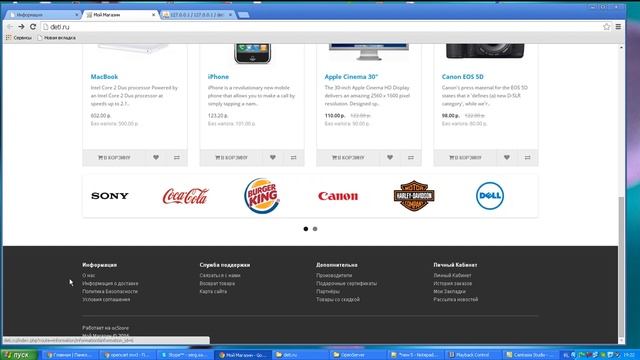Open the Canon EOS 5D title link
Screen dimensions: 640x360
(462, 77)
